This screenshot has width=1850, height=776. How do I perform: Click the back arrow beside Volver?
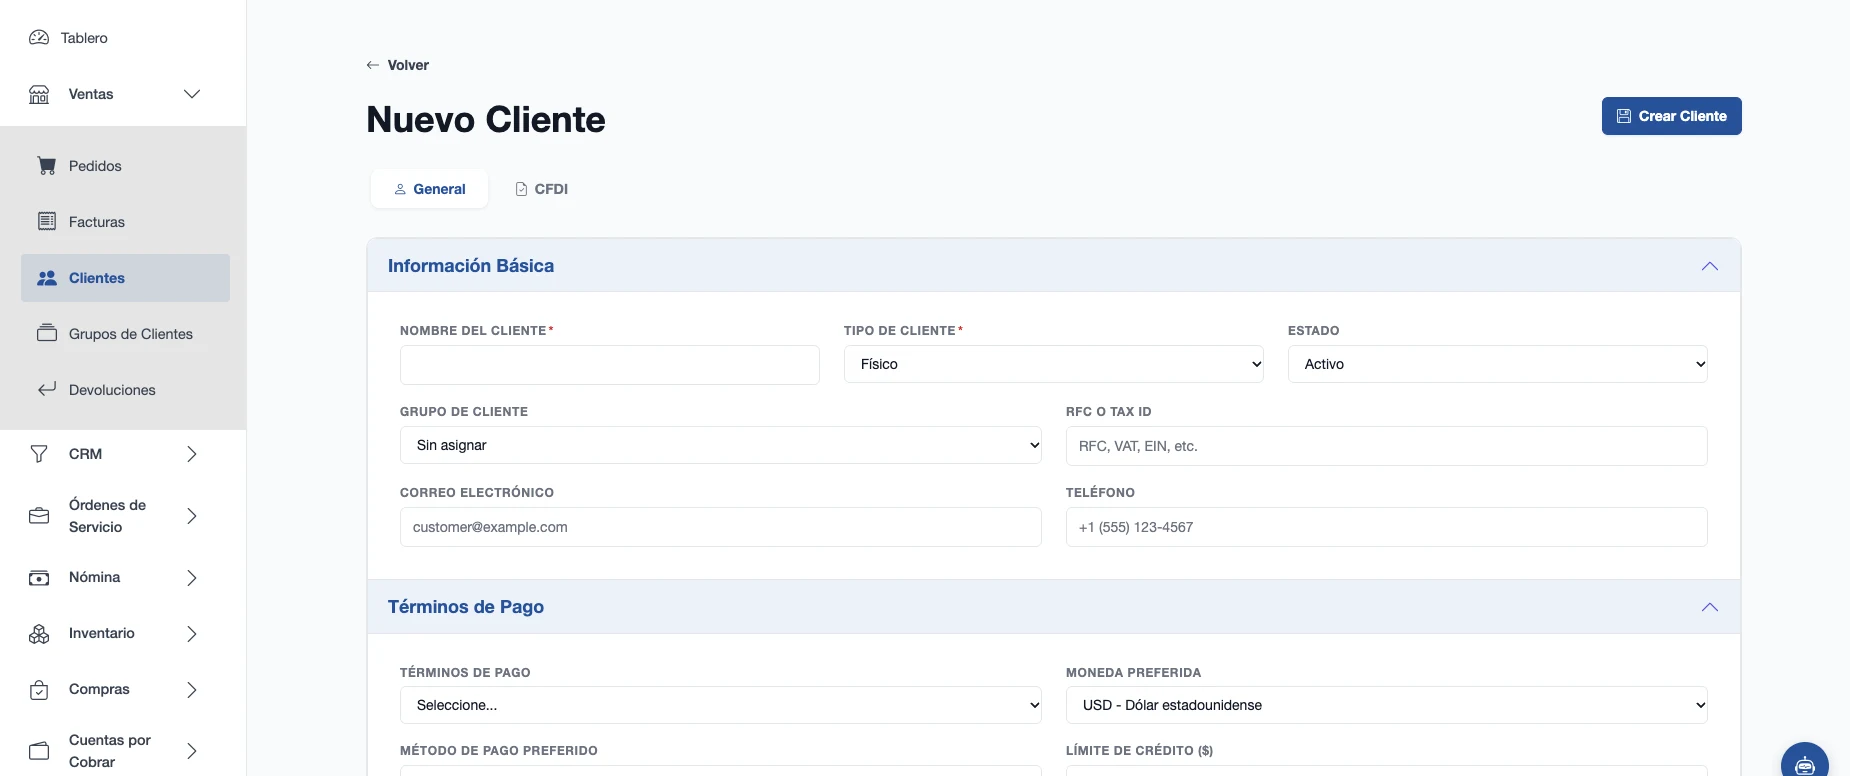point(373,65)
